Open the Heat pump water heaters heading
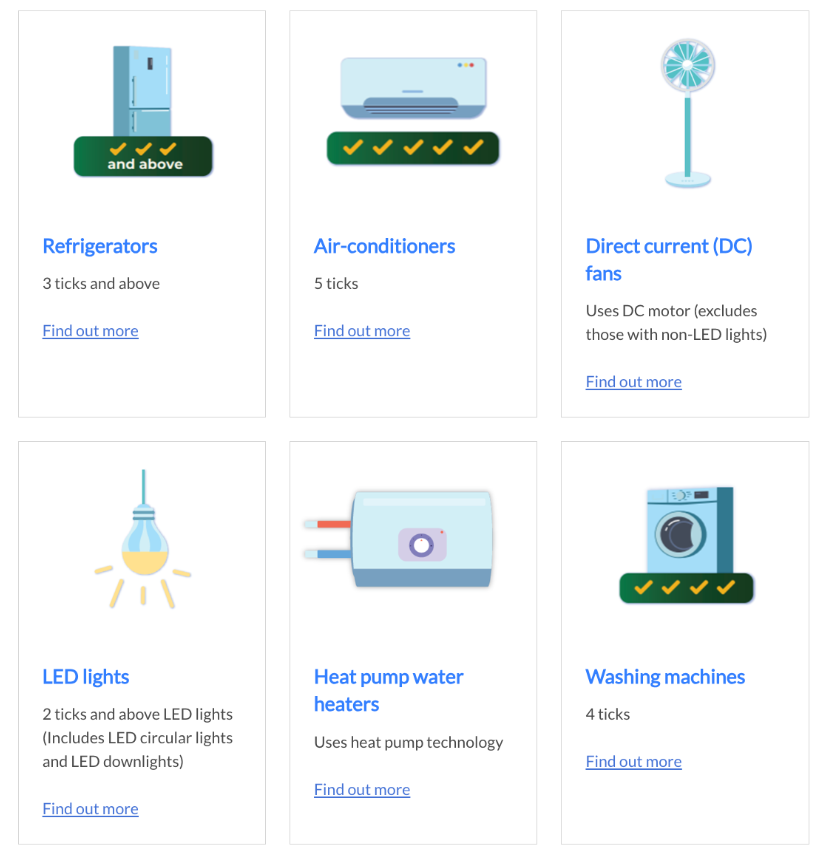The height and width of the screenshot is (855, 819). [388, 690]
